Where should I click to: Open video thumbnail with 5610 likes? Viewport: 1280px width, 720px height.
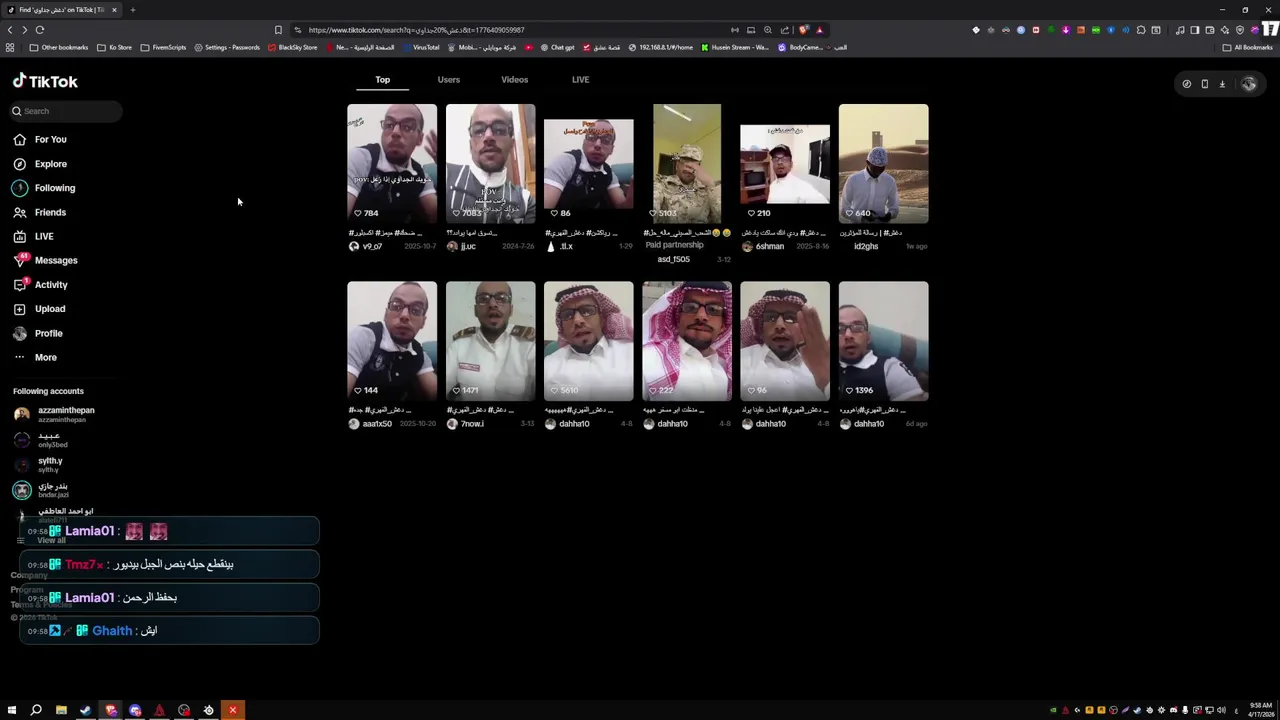[x=588, y=341]
